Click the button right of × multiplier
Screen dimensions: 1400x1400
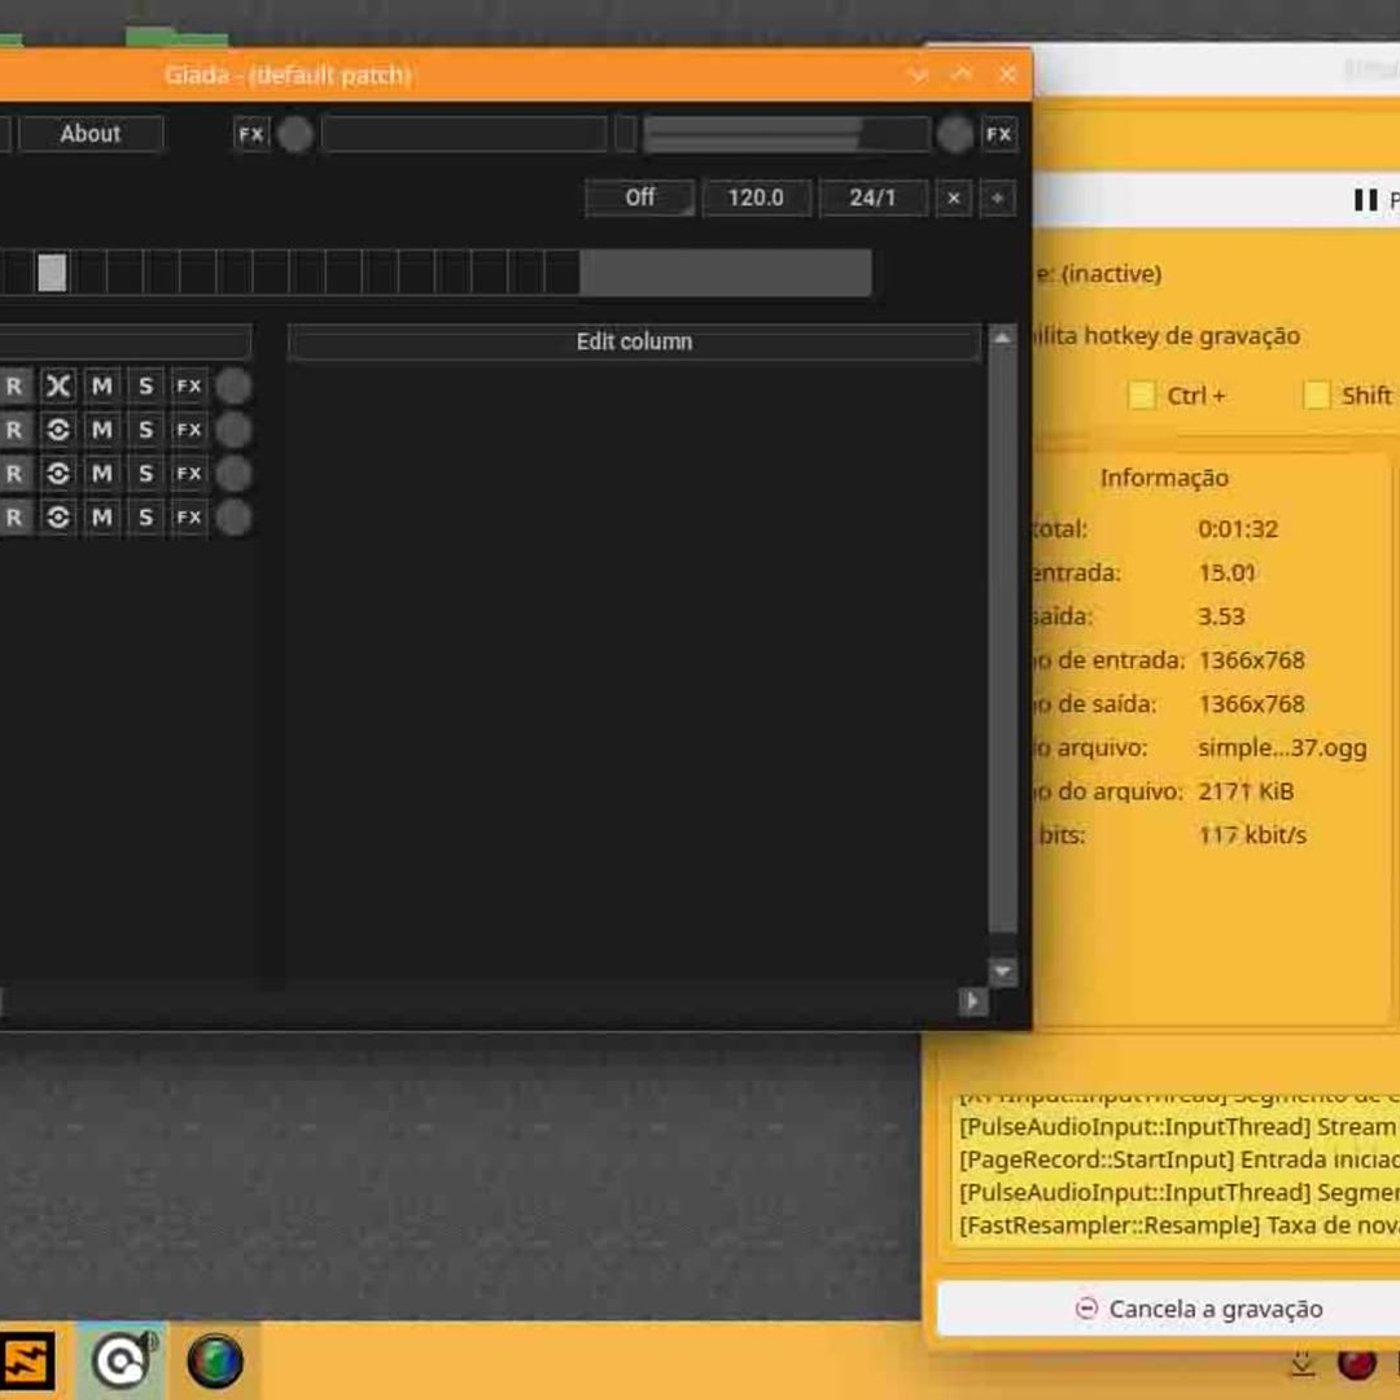click(x=997, y=198)
